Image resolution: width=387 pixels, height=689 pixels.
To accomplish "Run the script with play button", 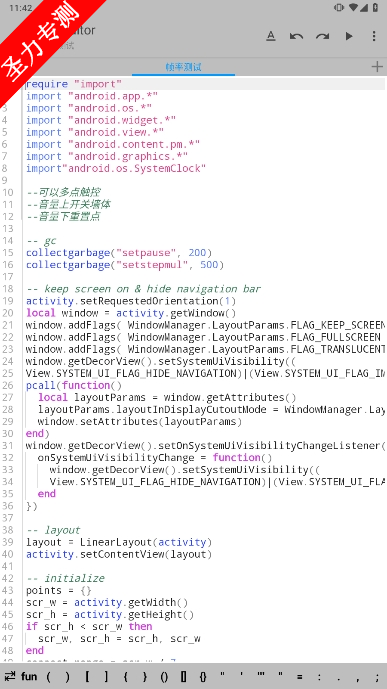I will pos(349,36).
